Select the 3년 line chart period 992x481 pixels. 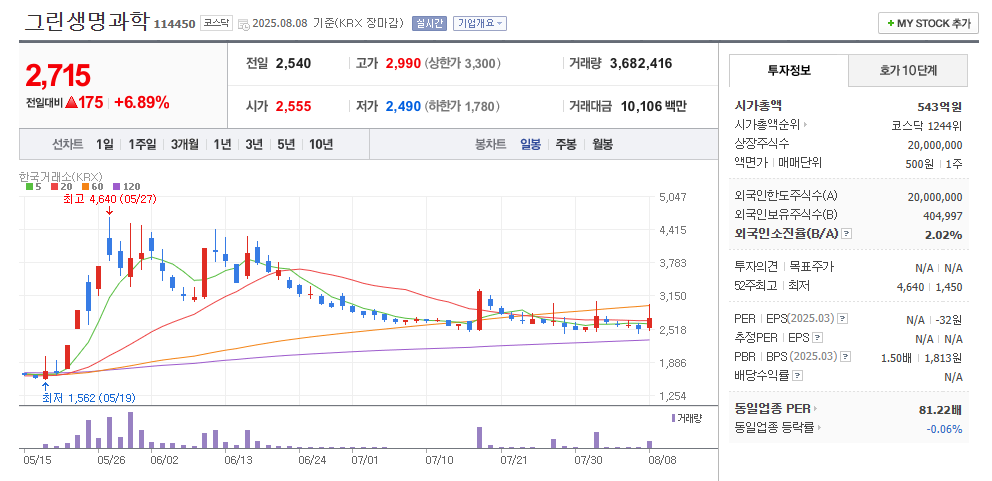click(x=254, y=144)
